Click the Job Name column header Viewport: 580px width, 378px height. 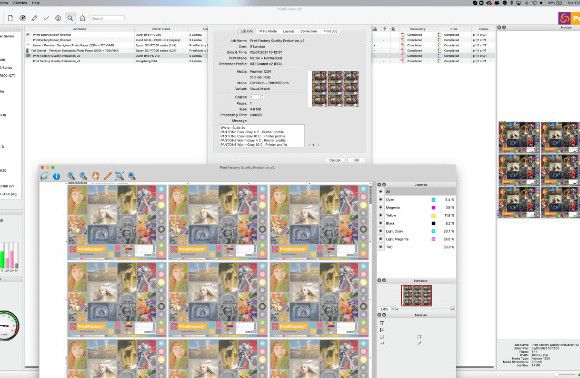click(x=80, y=29)
